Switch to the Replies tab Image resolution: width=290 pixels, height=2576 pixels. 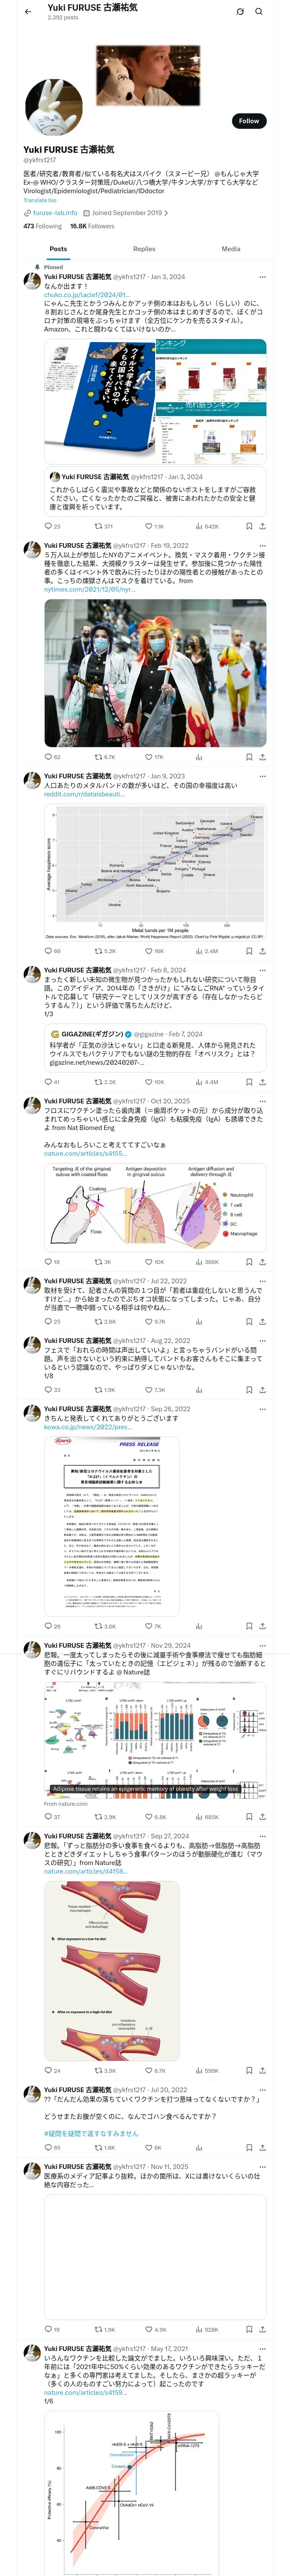coord(144,249)
